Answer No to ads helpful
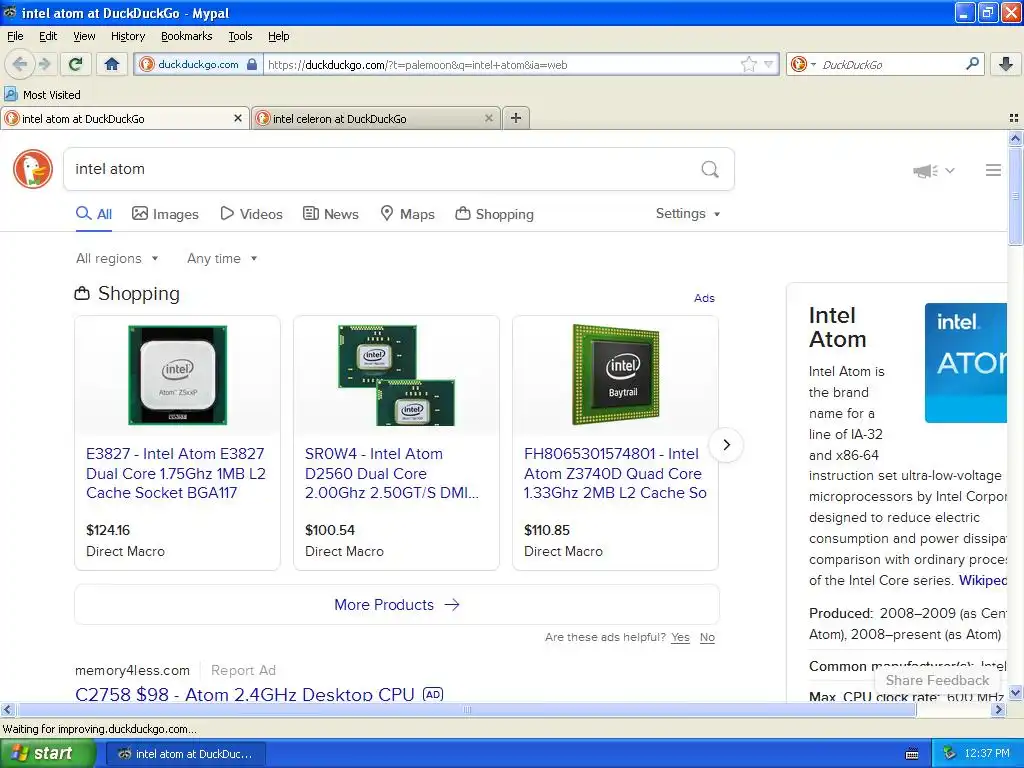The image size is (1024, 768). (707, 637)
